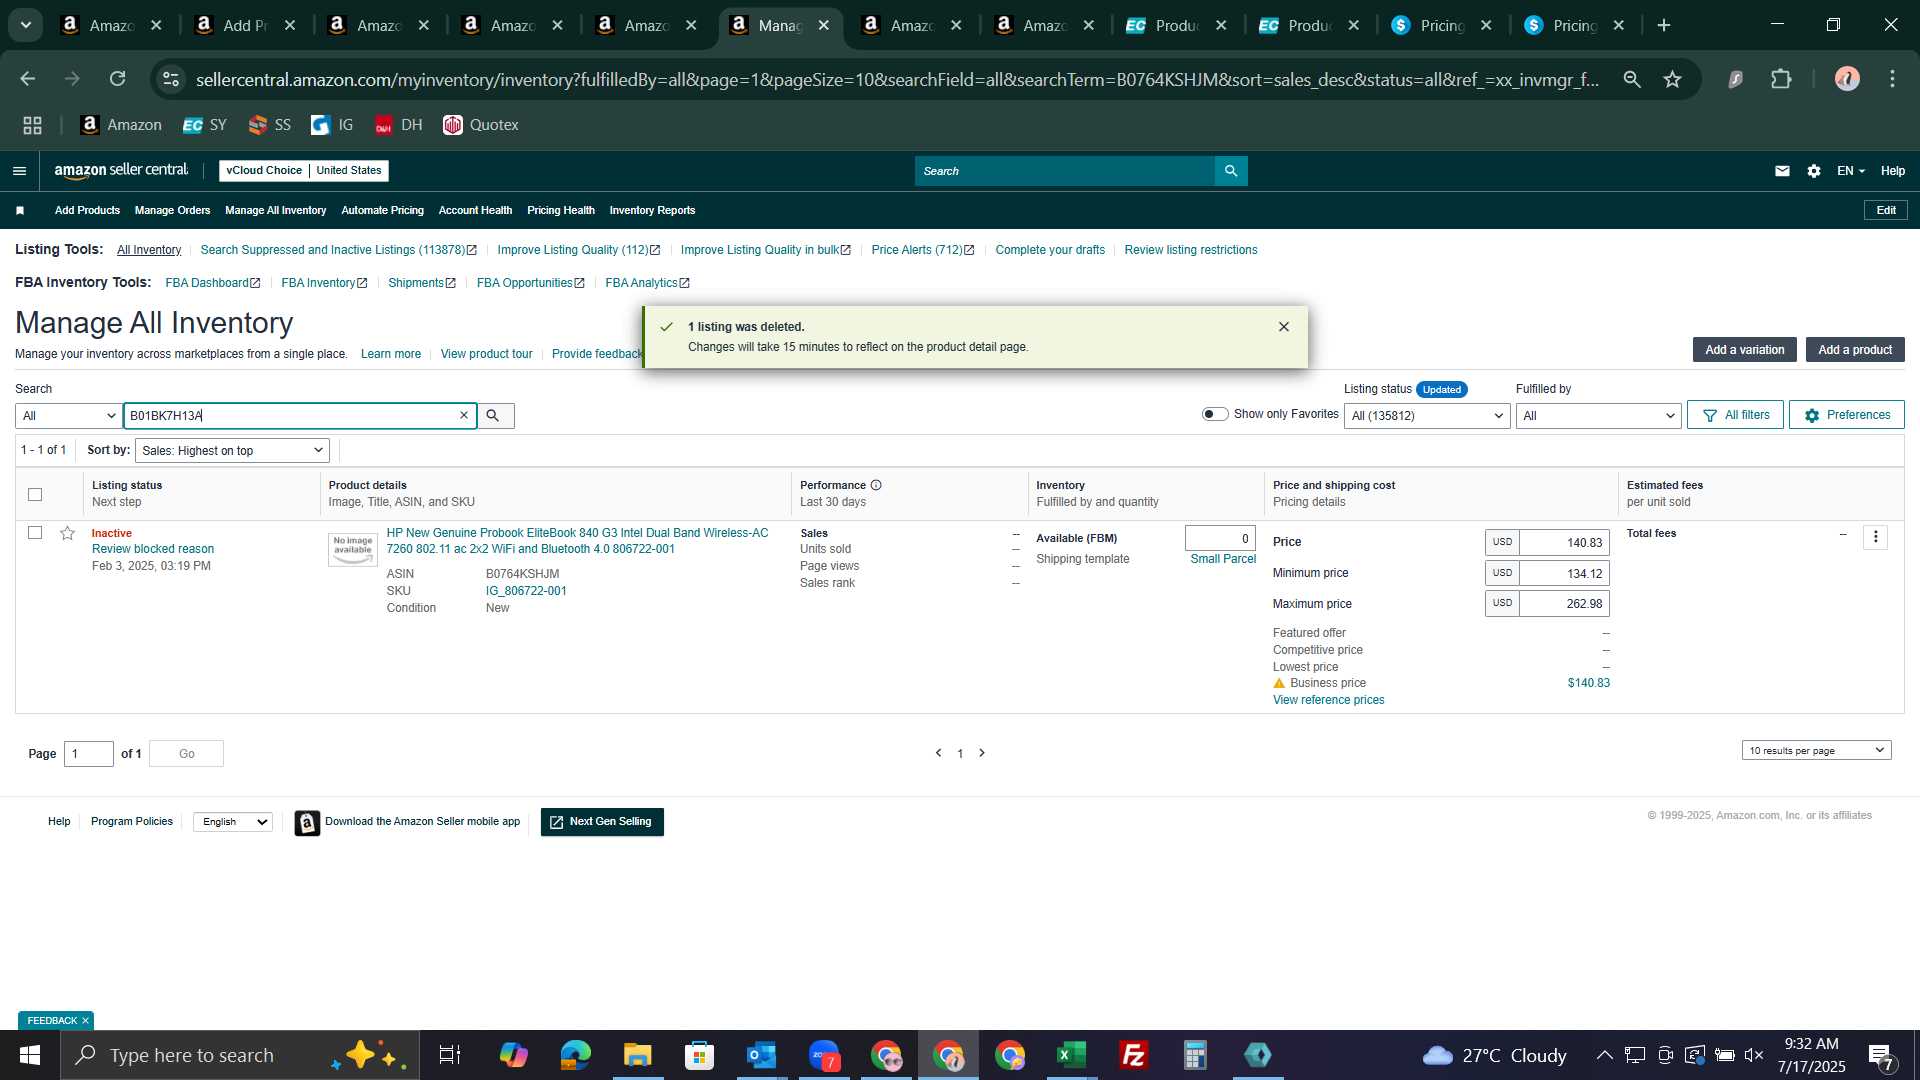The width and height of the screenshot is (1920, 1080).
Task: Click the SKU IG_806722-001 link
Action: tap(526, 591)
